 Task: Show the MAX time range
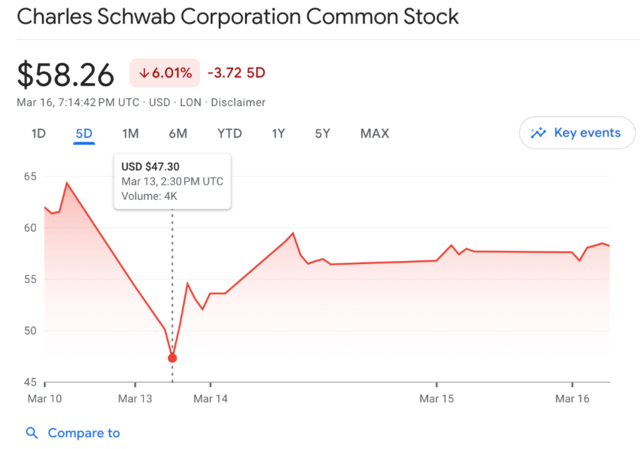pyautogui.click(x=374, y=134)
